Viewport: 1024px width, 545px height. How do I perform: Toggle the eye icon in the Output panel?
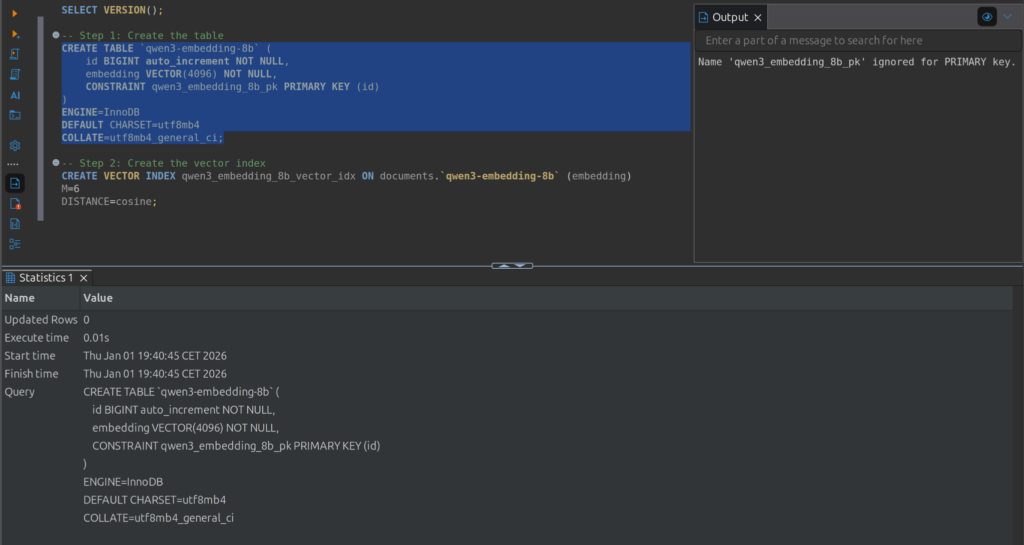click(x=986, y=17)
